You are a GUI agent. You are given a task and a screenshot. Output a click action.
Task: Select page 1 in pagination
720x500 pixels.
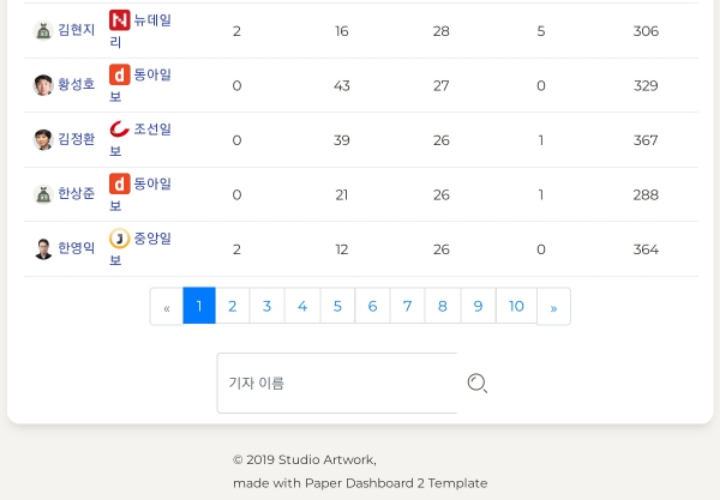(x=199, y=306)
